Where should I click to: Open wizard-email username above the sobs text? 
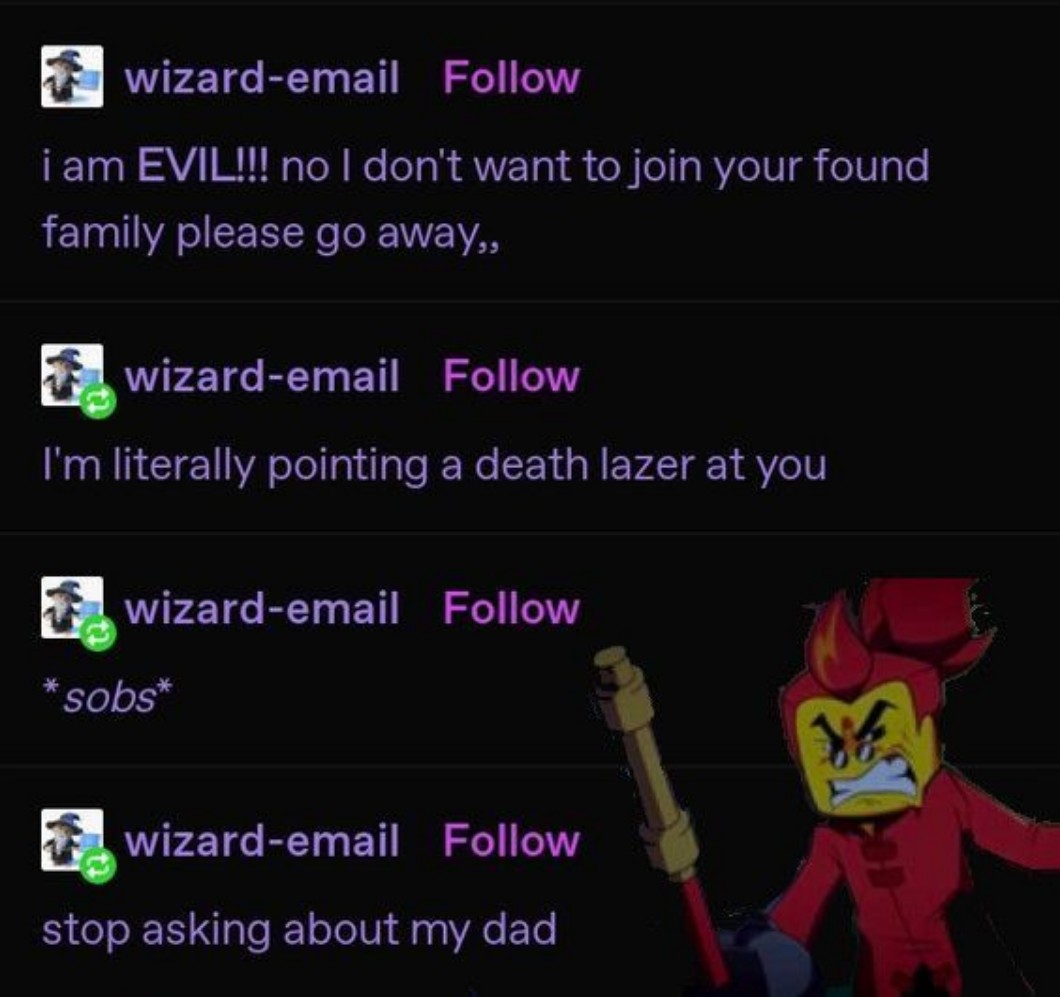262,608
